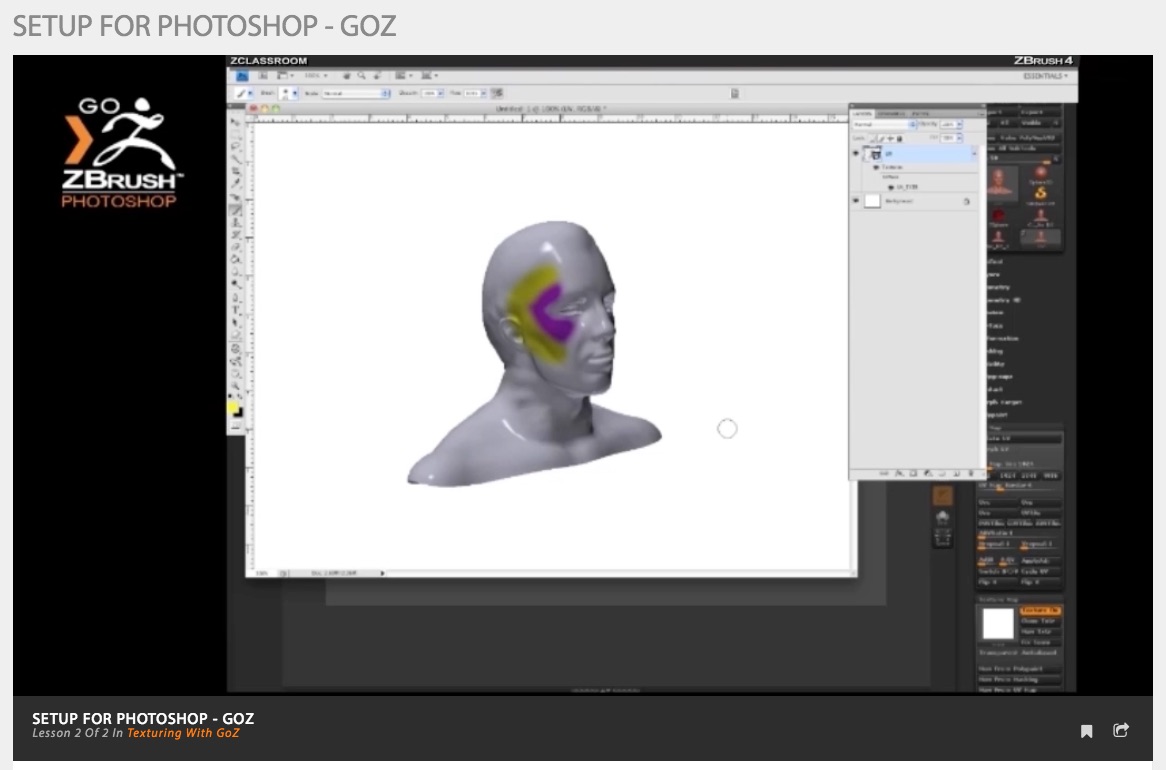This screenshot has height=770, width=1166.
Task: Click the Link Layers icon at the panel bottom
Action: (884, 473)
